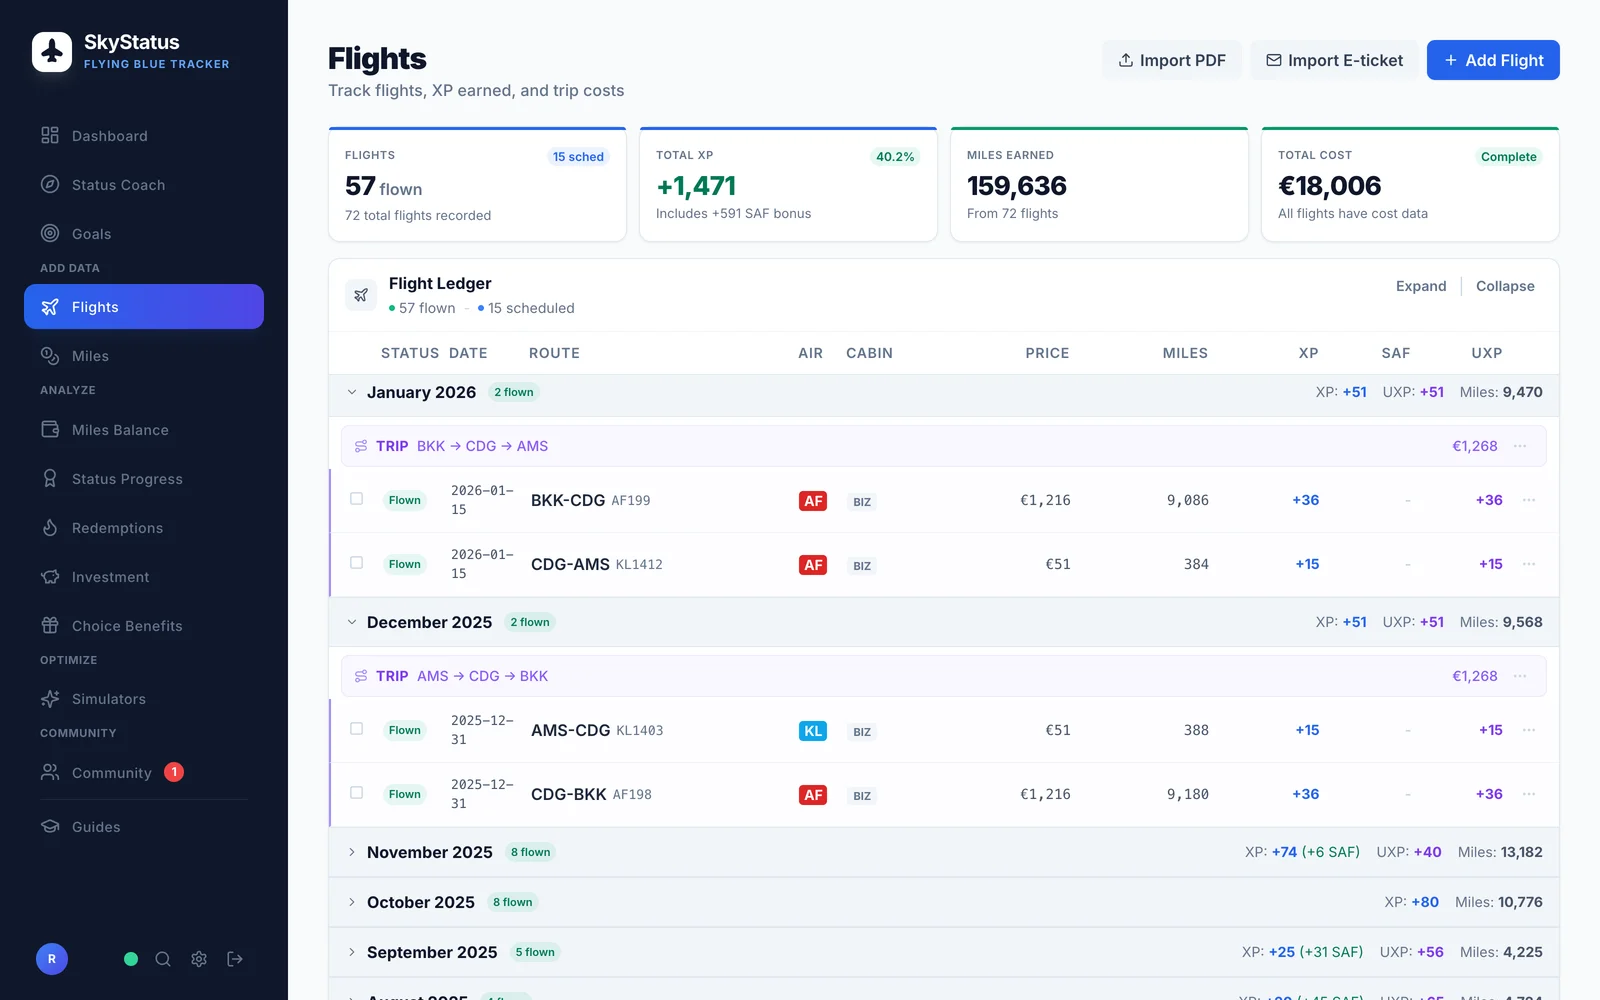1600x1000 pixels.
Task: Click the green status dot indicator
Action: coord(130,959)
